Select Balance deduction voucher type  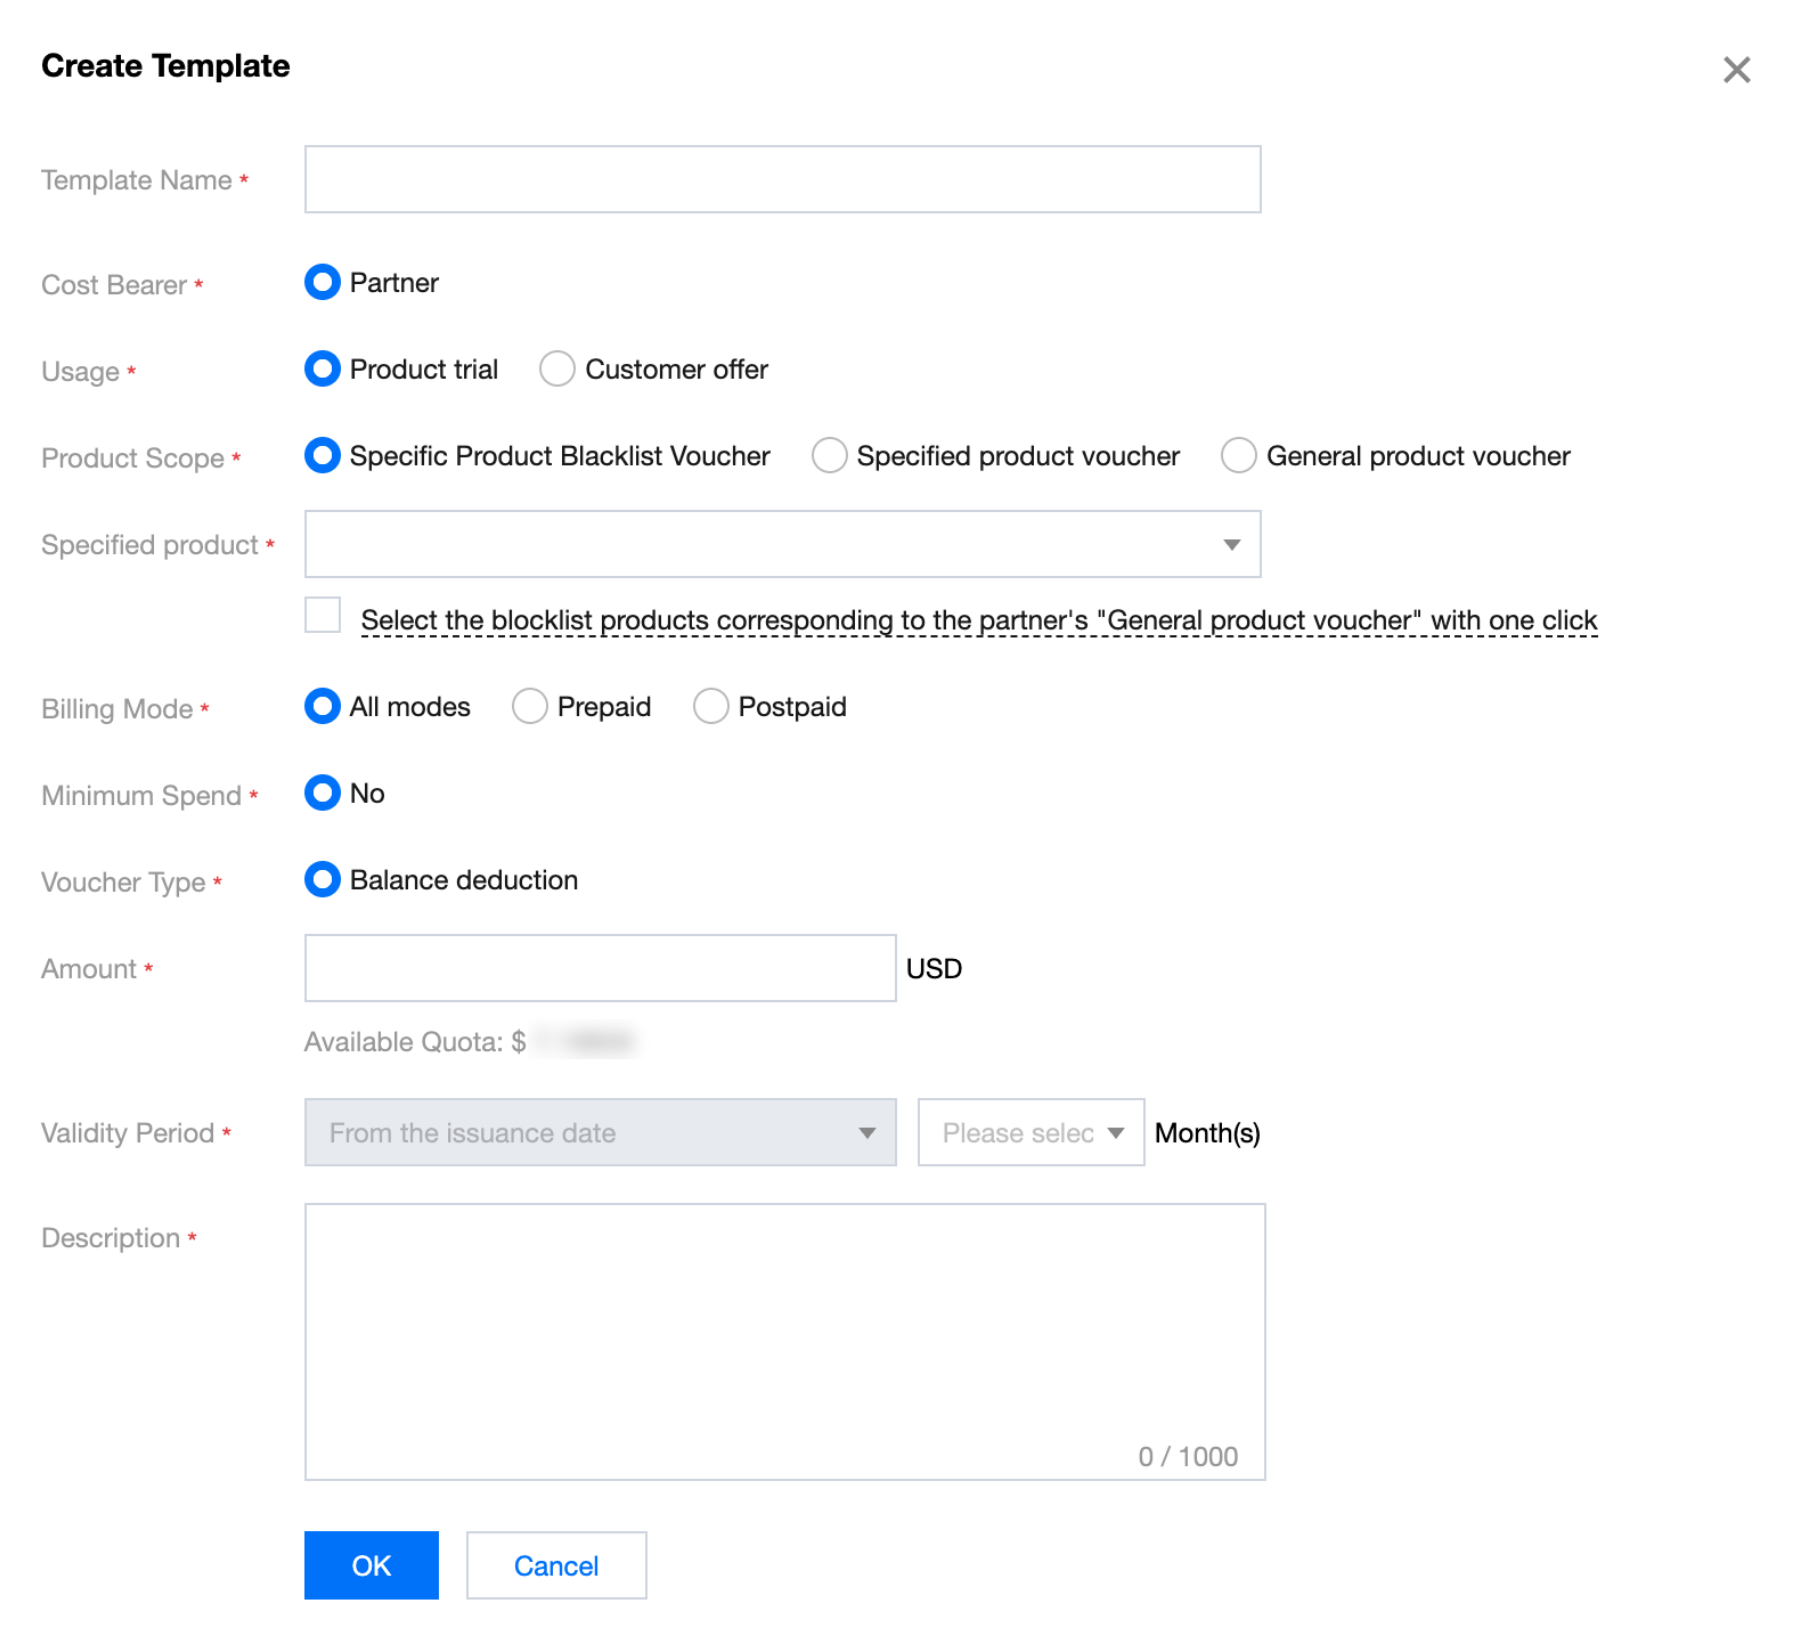323,880
